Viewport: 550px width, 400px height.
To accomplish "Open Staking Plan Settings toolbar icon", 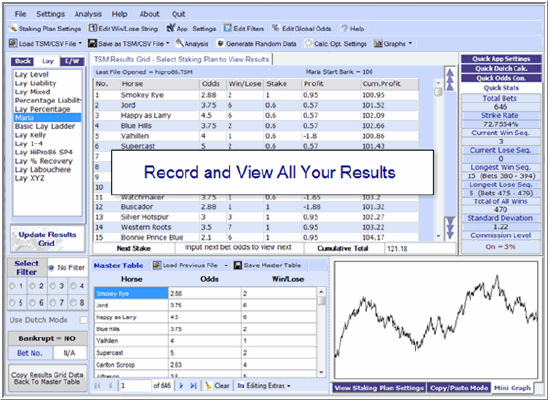I will [x=13, y=28].
